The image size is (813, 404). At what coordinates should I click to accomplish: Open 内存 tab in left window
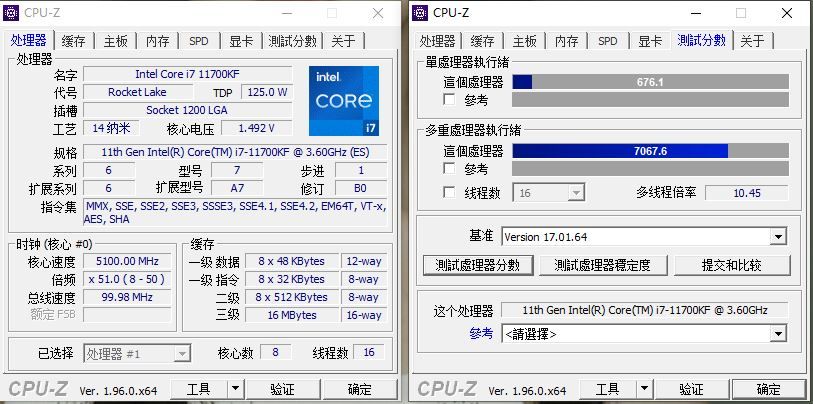[158, 41]
